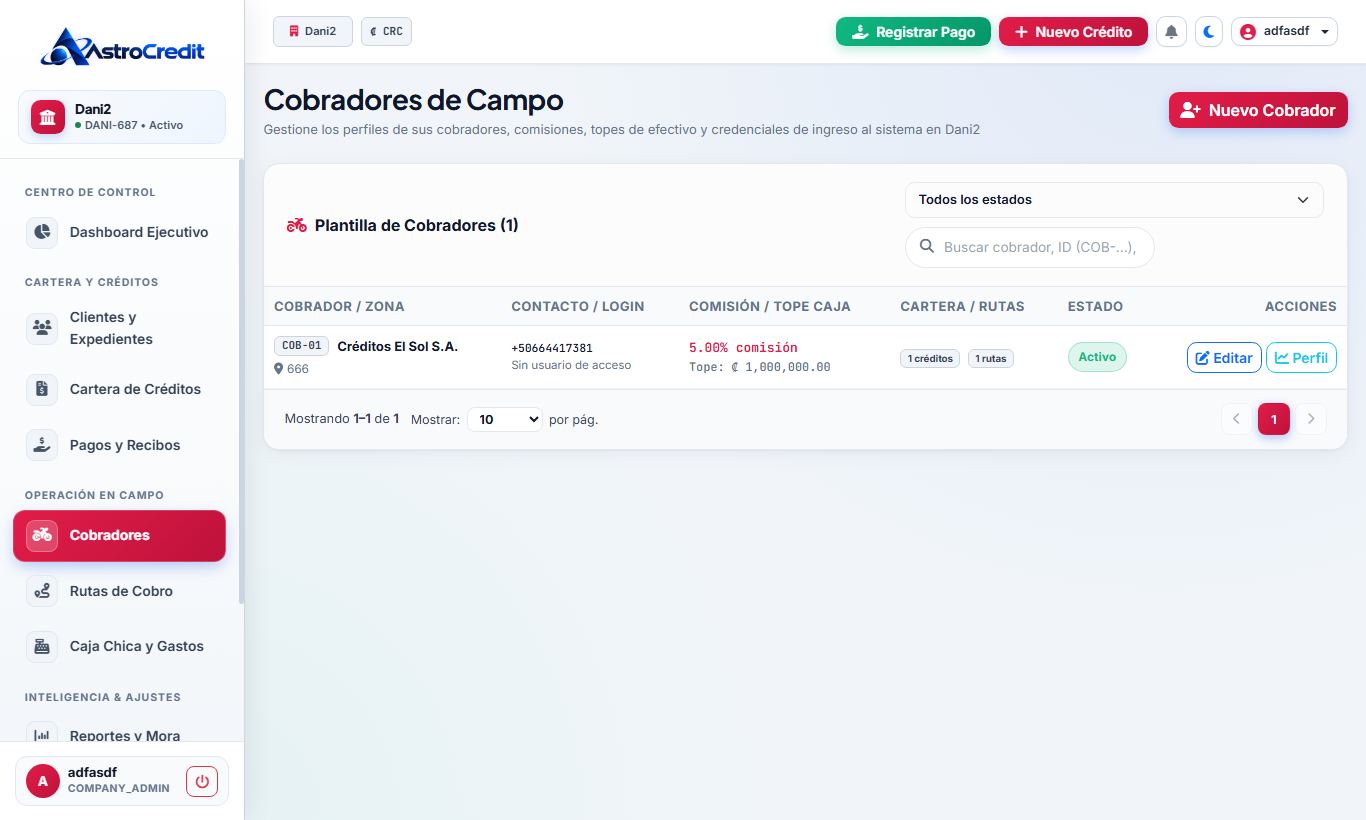Click the search magnifier icon
Screen dimensions: 1366x820
(x=927, y=246)
